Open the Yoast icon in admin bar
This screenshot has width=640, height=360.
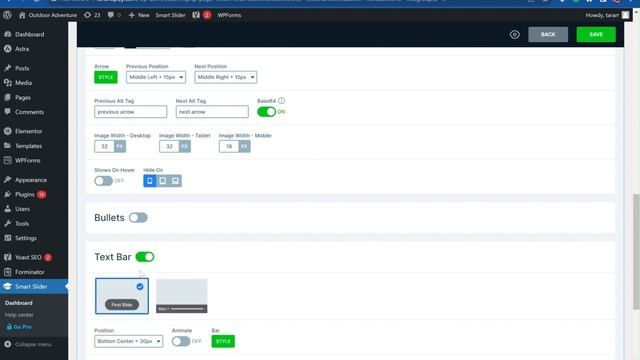tap(196, 15)
